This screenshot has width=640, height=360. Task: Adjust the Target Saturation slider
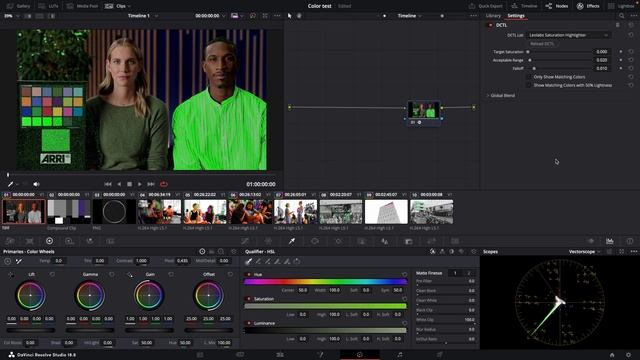click(x=559, y=52)
